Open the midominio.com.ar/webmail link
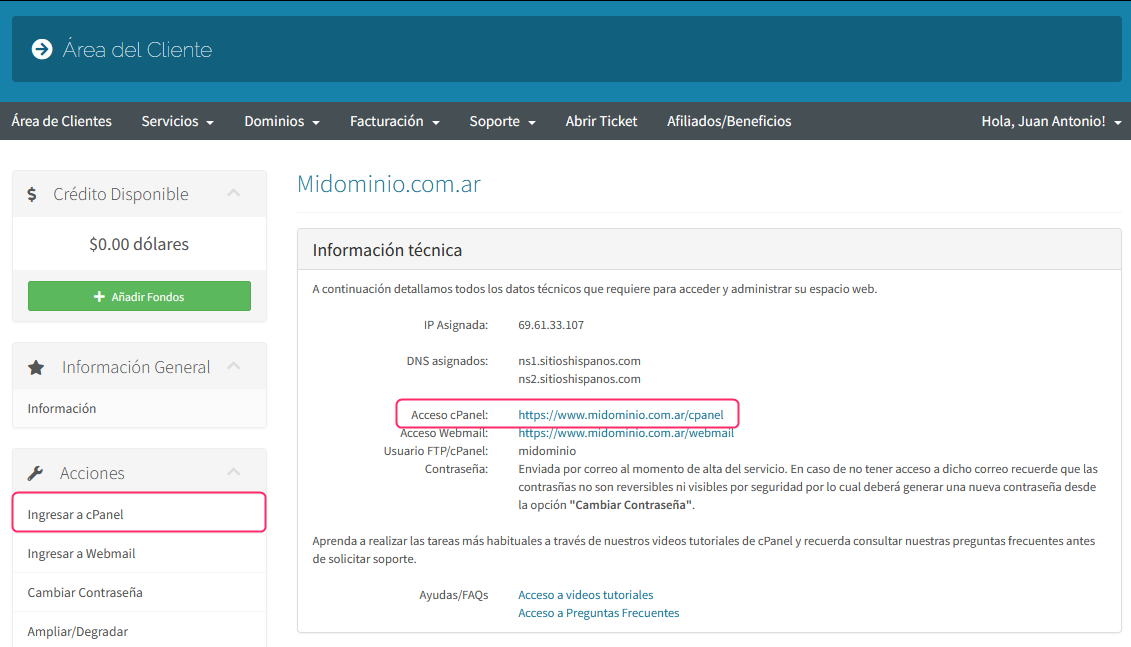This screenshot has height=647, width=1131. point(625,433)
